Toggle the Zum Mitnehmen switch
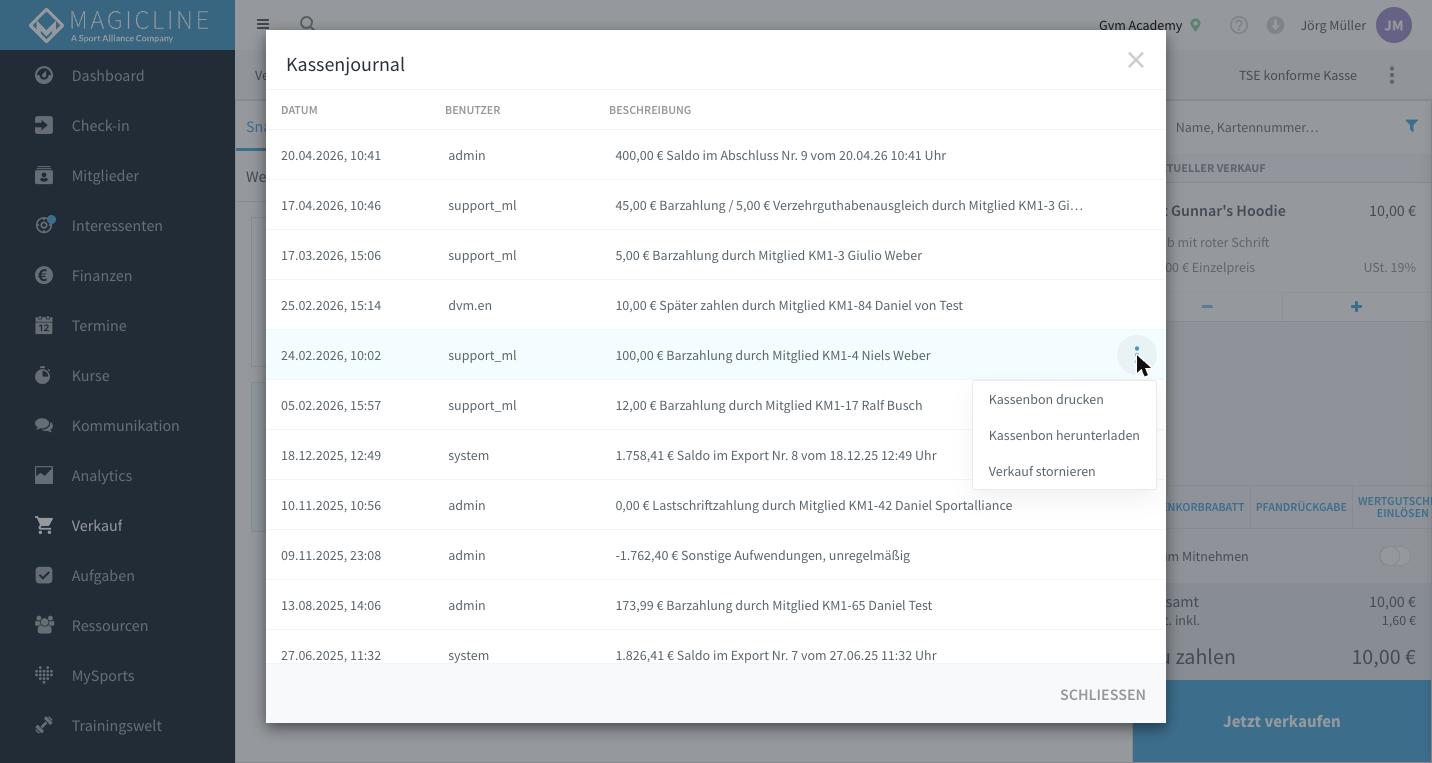Viewport: 1432px width, 763px height. [1394, 556]
